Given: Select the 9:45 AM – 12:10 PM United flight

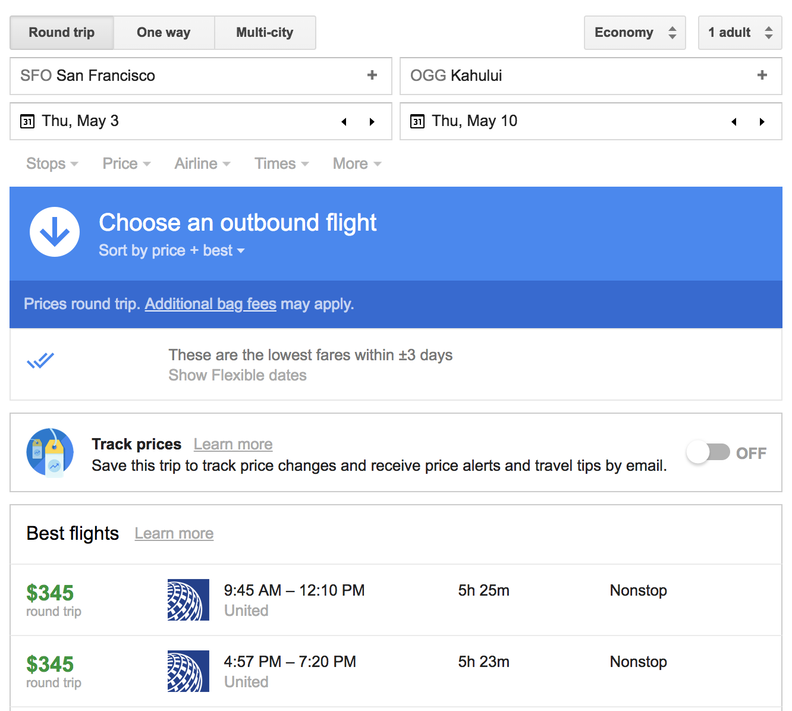Looking at the screenshot, I should pos(396,600).
